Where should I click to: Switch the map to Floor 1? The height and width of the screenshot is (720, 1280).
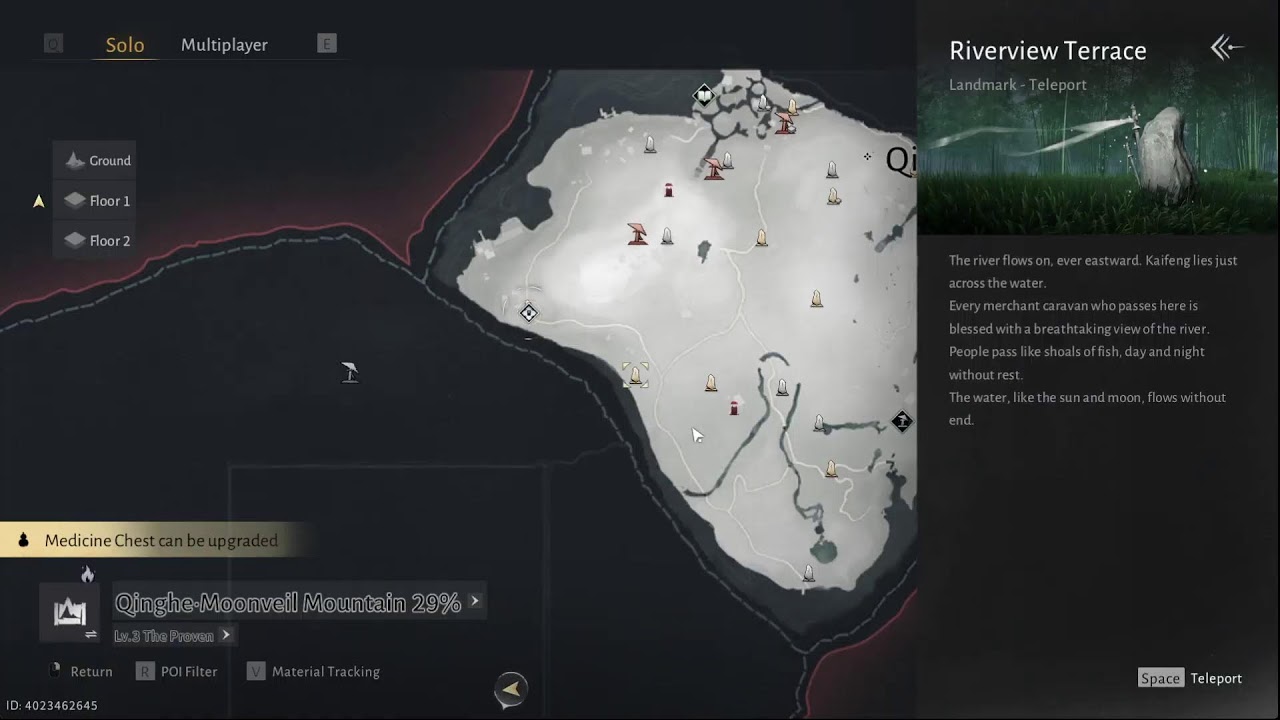[95, 200]
